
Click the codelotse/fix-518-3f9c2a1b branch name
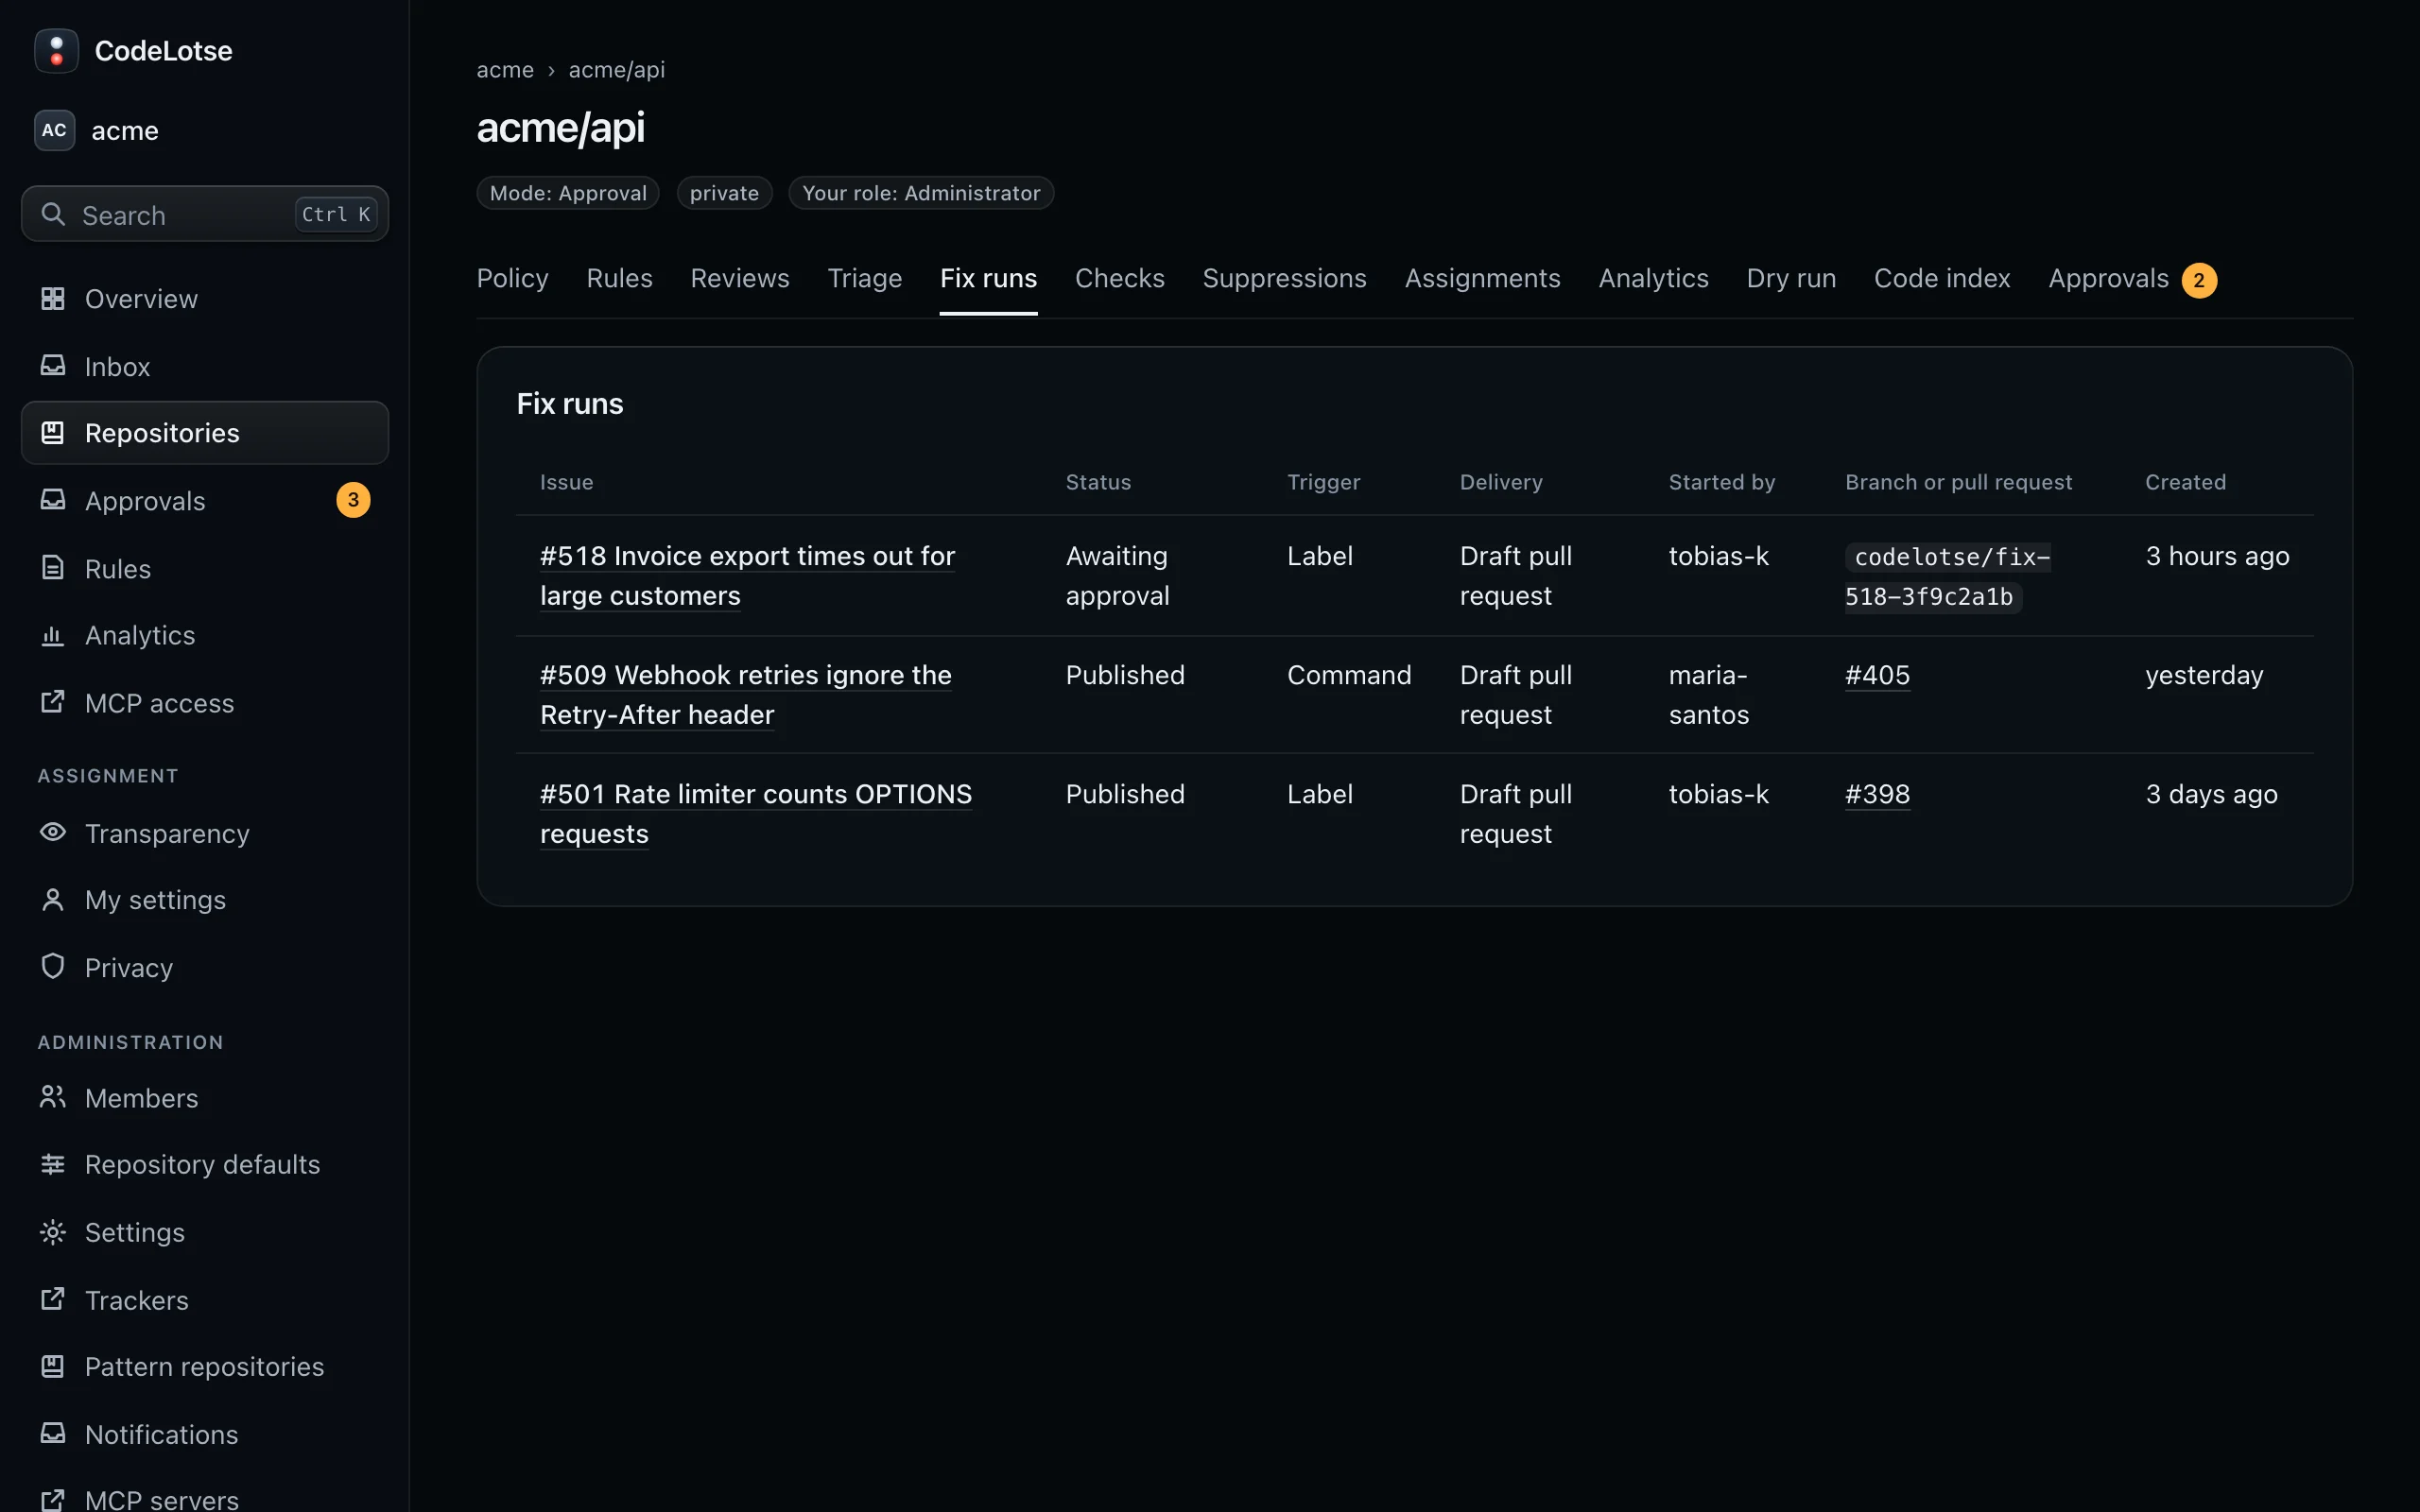click(x=1947, y=576)
